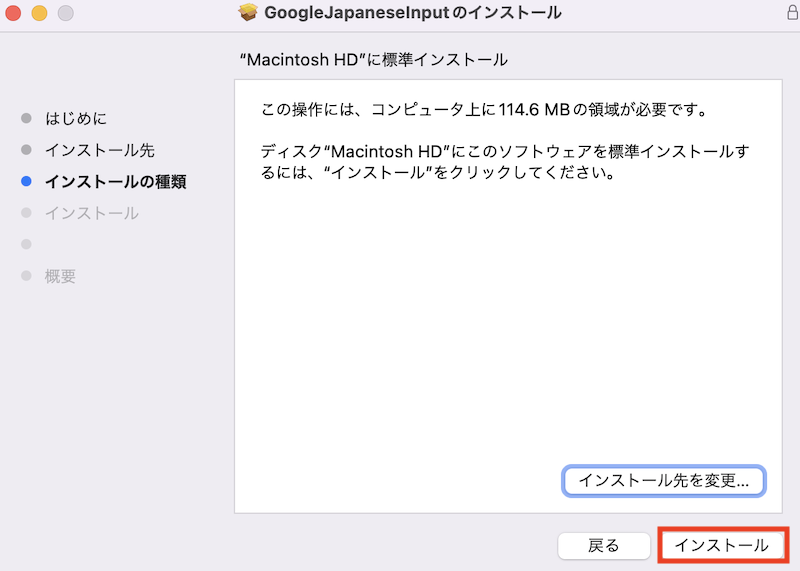The width and height of the screenshot is (800, 571).
Task: Go back with the 戻る button
Action: click(x=604, y=545)
